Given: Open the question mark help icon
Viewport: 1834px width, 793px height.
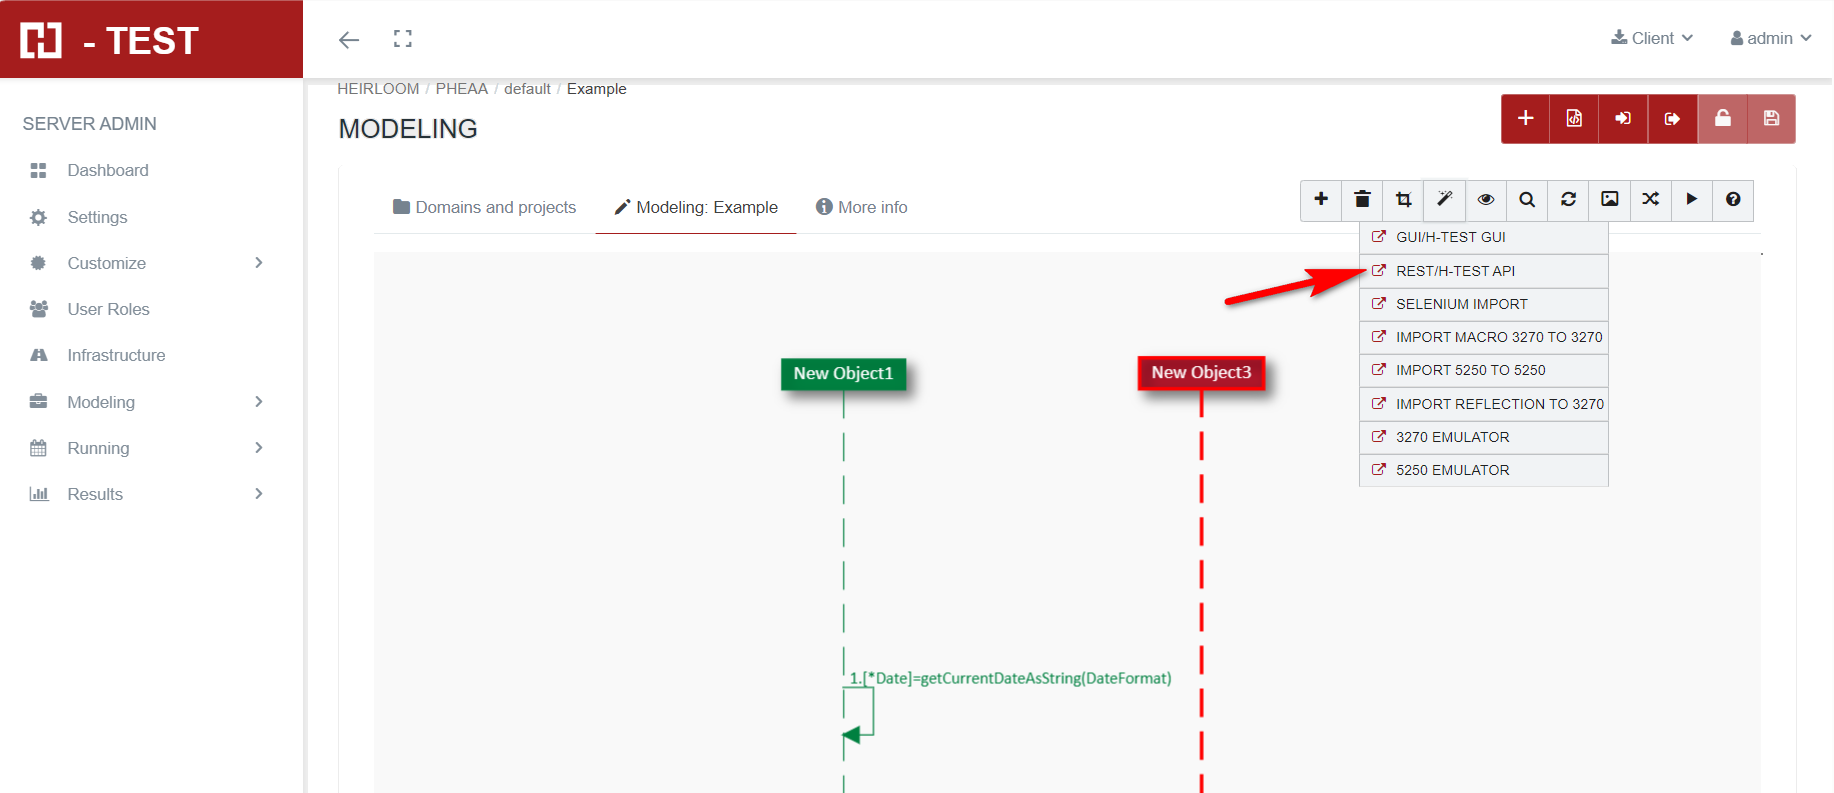Looking at the screenshot, I should (1733, 200).
